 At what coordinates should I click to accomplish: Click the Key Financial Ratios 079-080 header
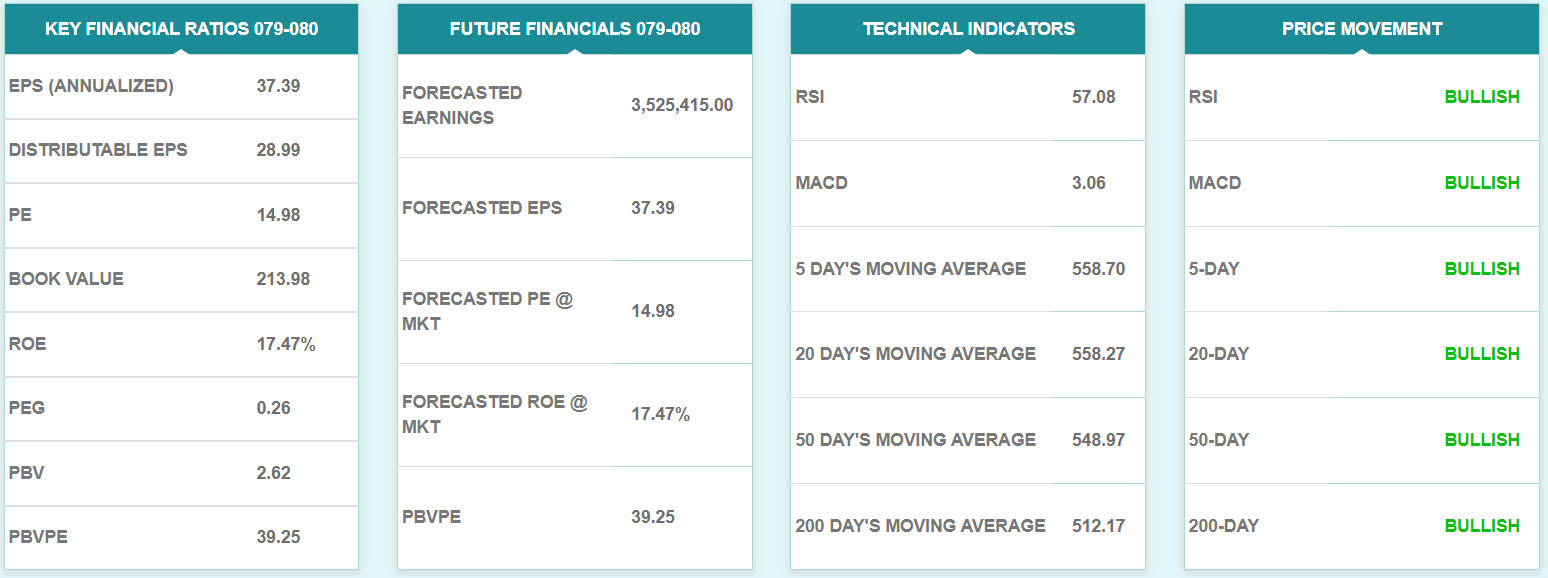coord(181,29)
